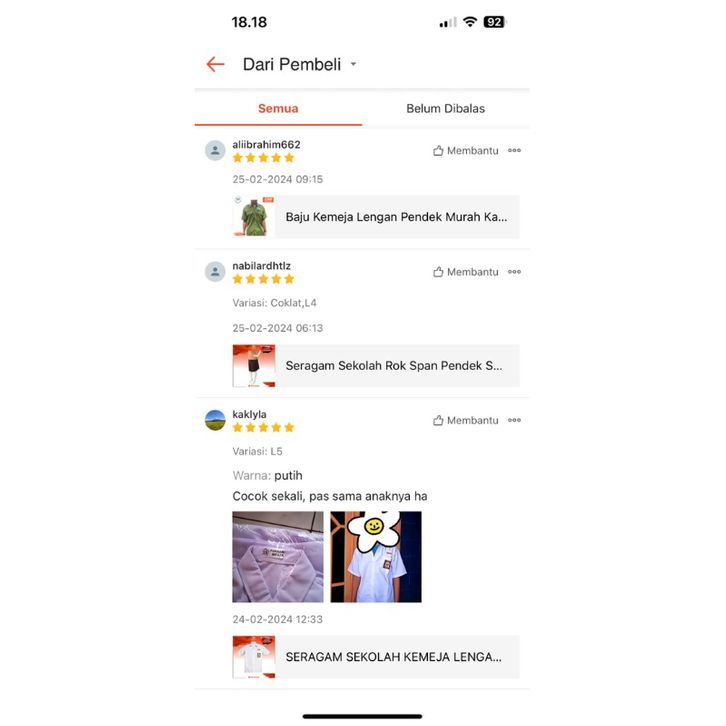
Task: Open Seragam Sekolah Rok Span Pendek product
Action: pyautogui.click(x=376, y=366)
